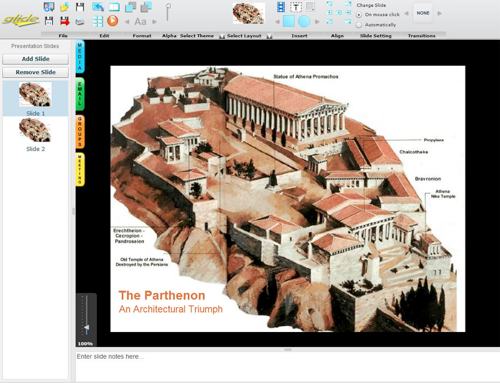Viewport: 500px width, 383px height.
Task: Open file using yellow folder icon
Action: point(65,7)
